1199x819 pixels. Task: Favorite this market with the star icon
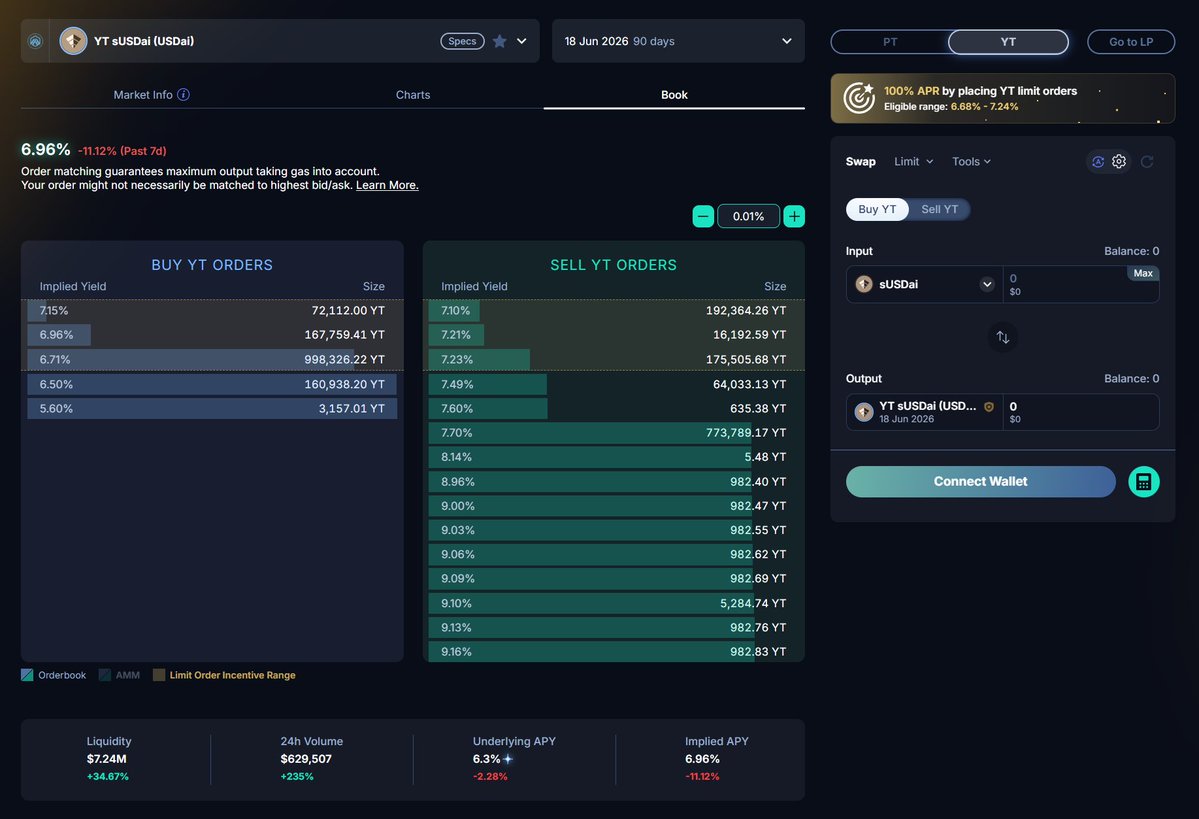499,41
